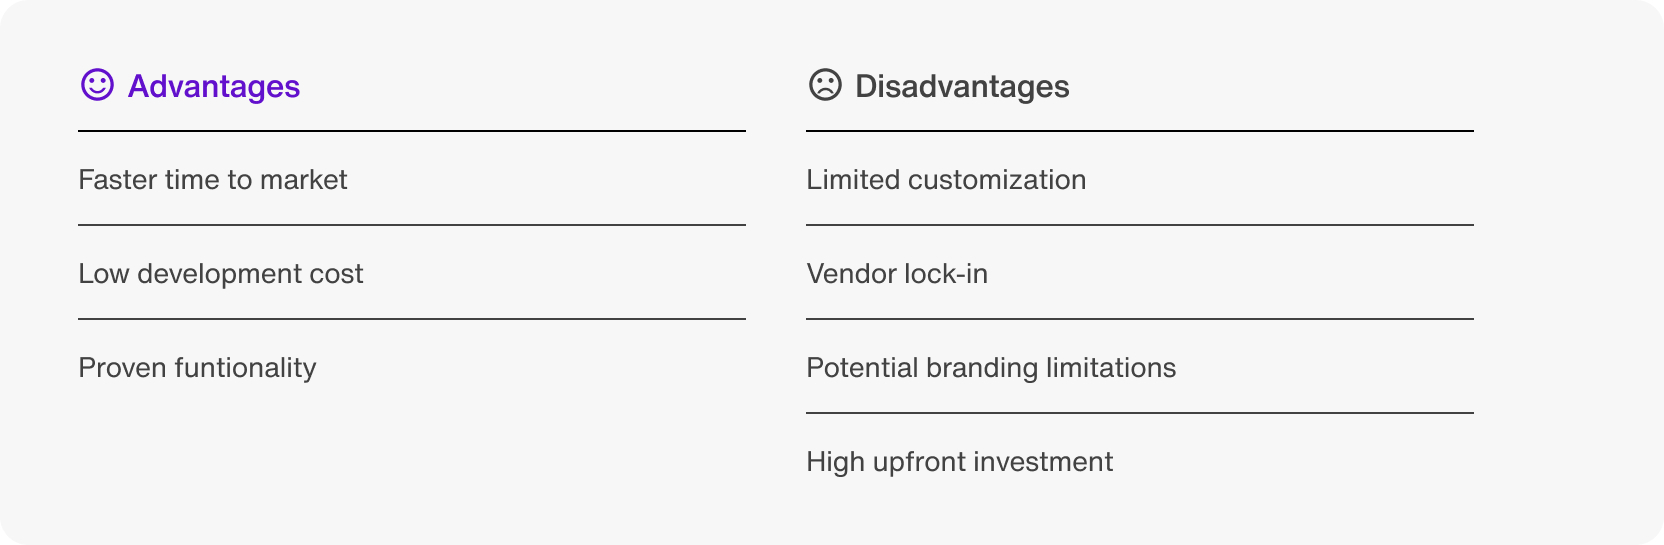Click the divider line under Disadvantages heading

point(1140,131)
